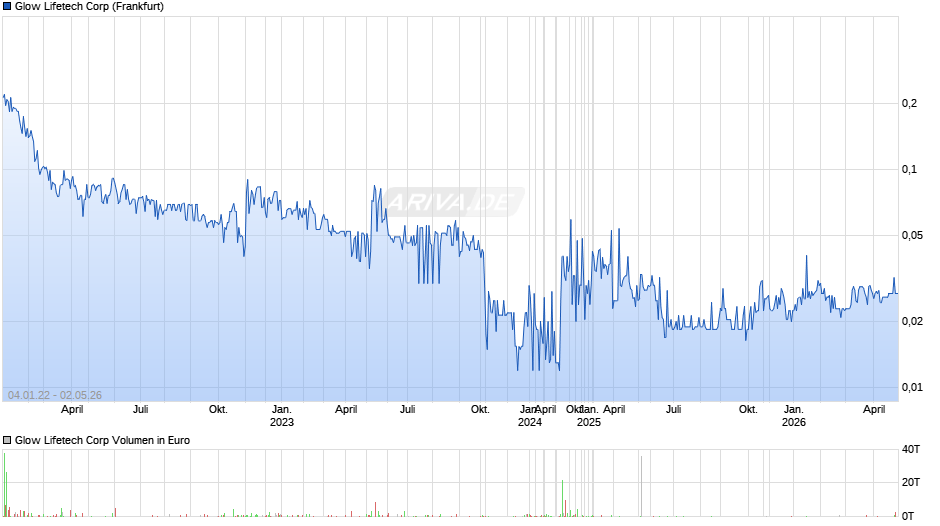Click the date range '04.01.22 - 02.05.26'

55,395
